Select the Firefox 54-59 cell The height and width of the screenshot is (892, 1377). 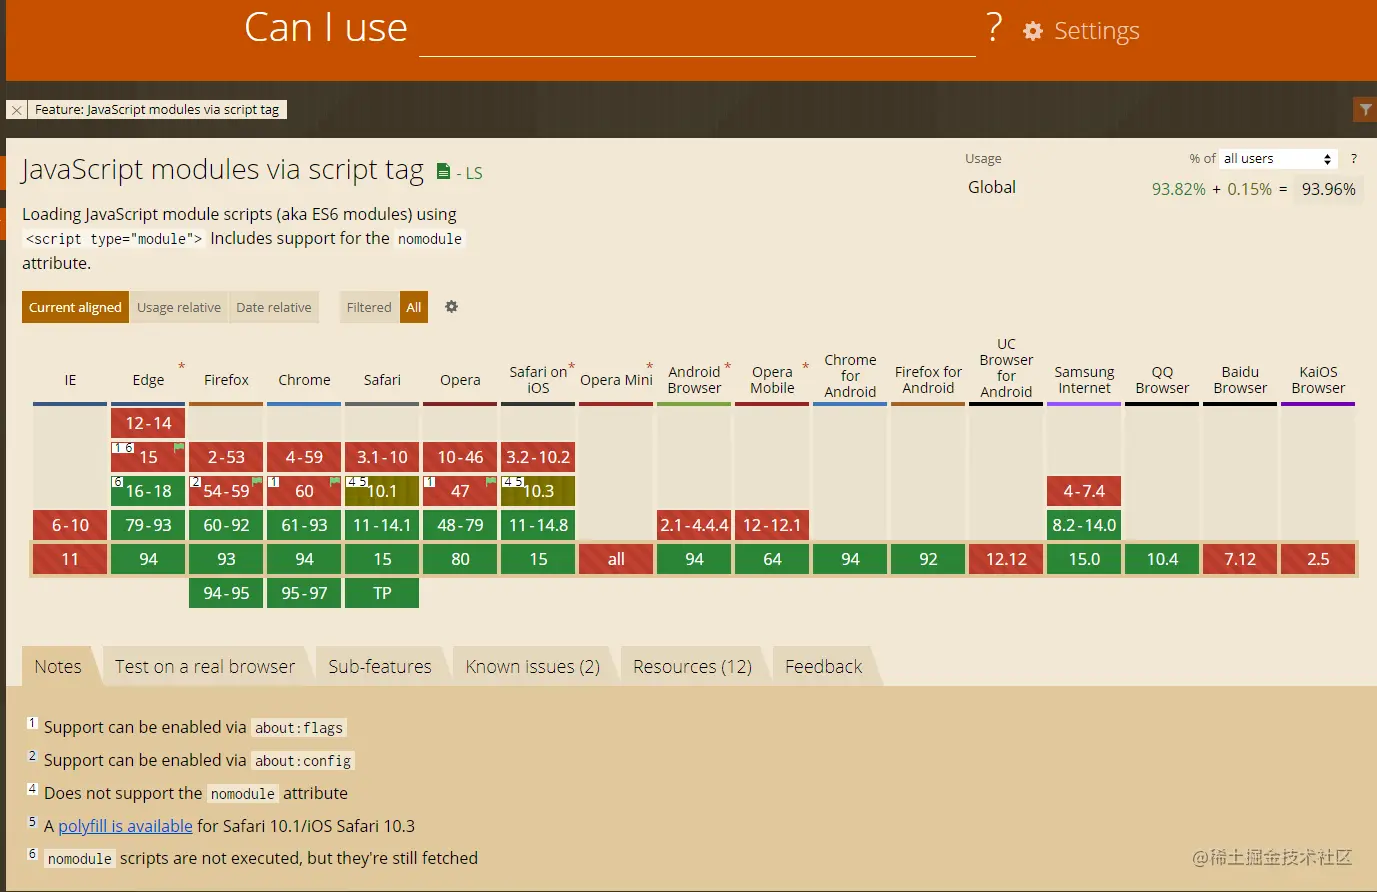coord(226,491)
